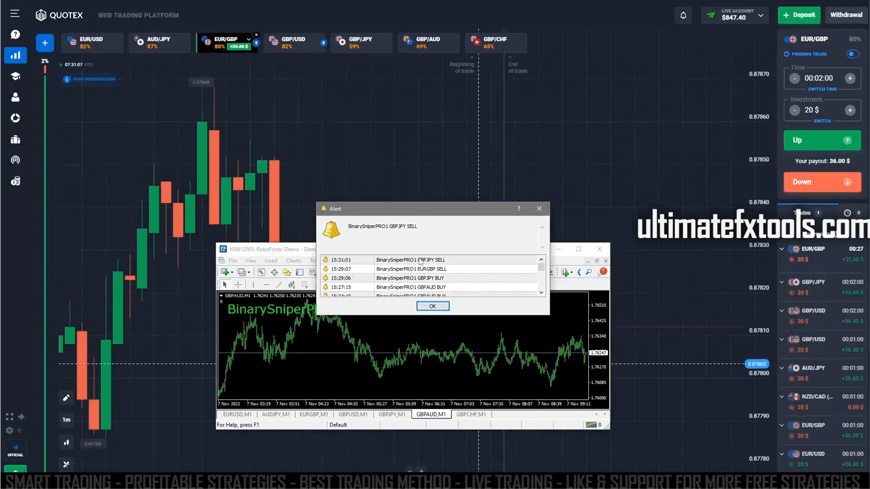Select the 15:27:15 GBPAUD BUY alert row
870x489 pixels.
coord(428,287)
